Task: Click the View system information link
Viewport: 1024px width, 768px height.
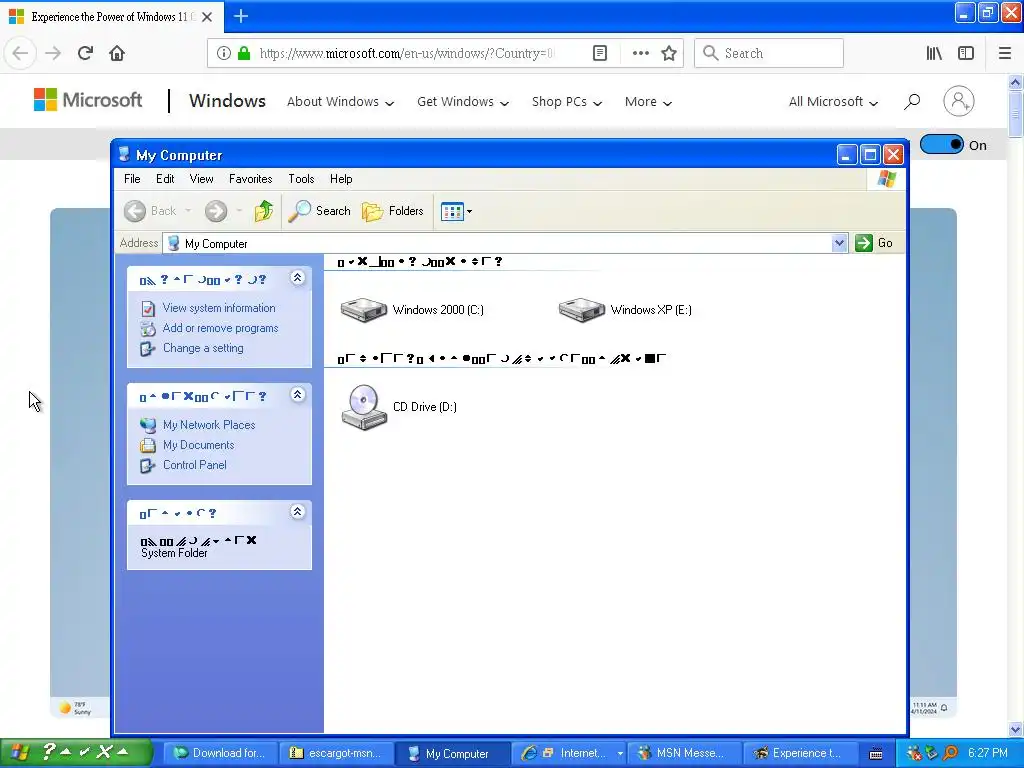Action: point(219,308)
